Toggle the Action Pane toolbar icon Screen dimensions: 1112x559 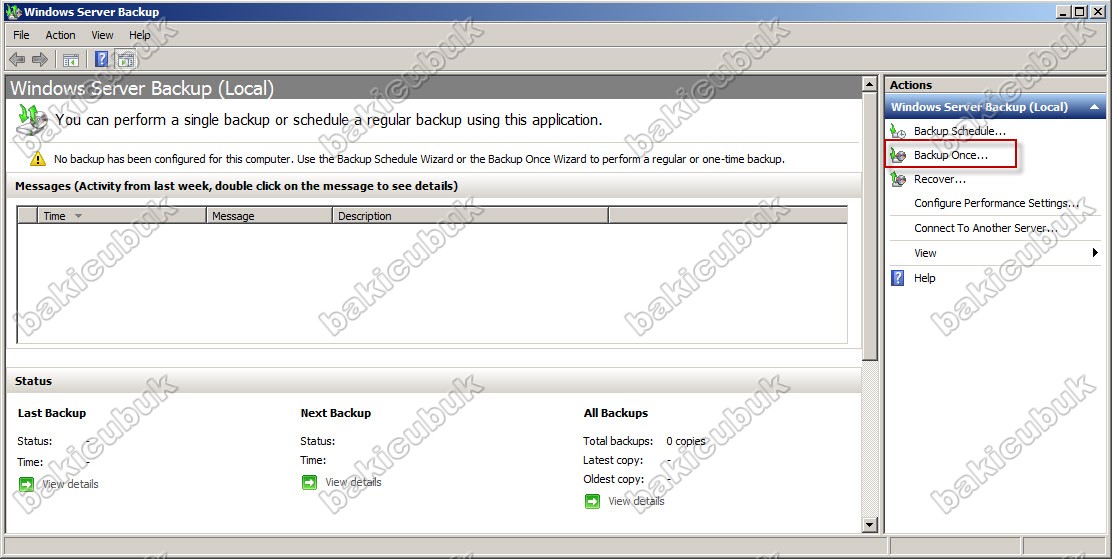pyautogui.click(x=126, y=60)
